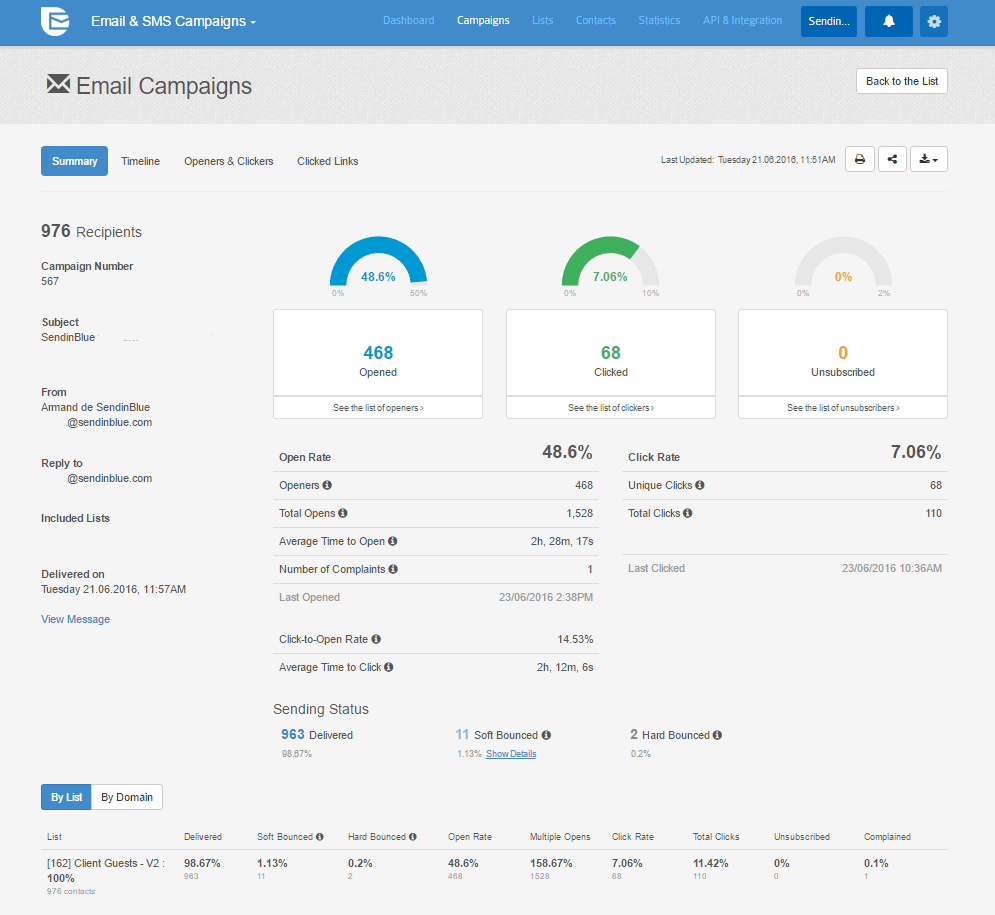Switch to Clicked Links tab

tap(327, 161)
